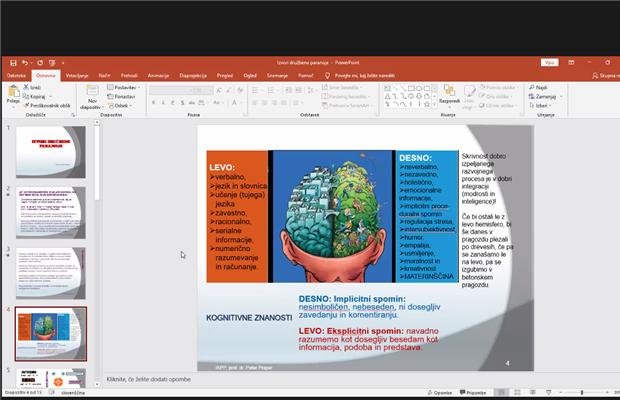Screen dimensions: 620x400
Task: Click Pretvori v SmartArt
Action: pyautogui.click(x=347, y=106)
